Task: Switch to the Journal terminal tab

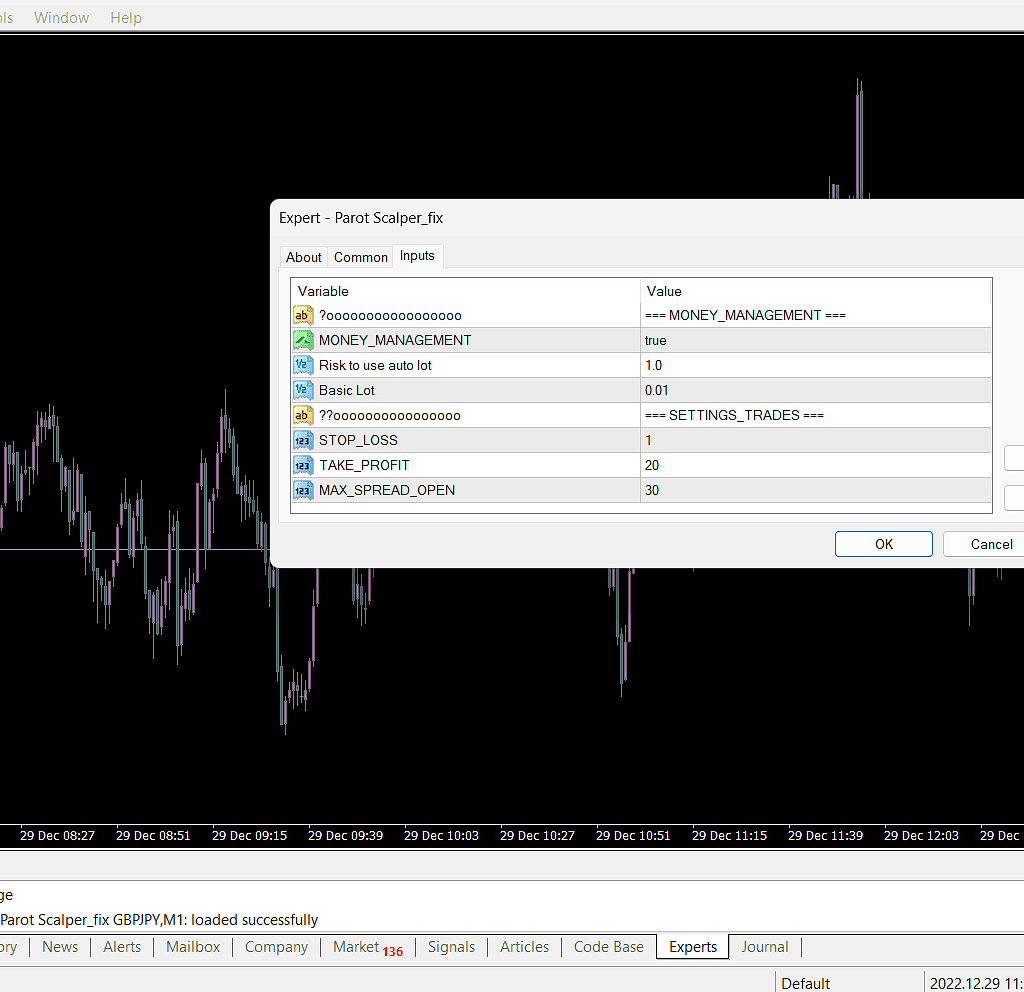Action: pyautogui.click(x=765, y=947)
